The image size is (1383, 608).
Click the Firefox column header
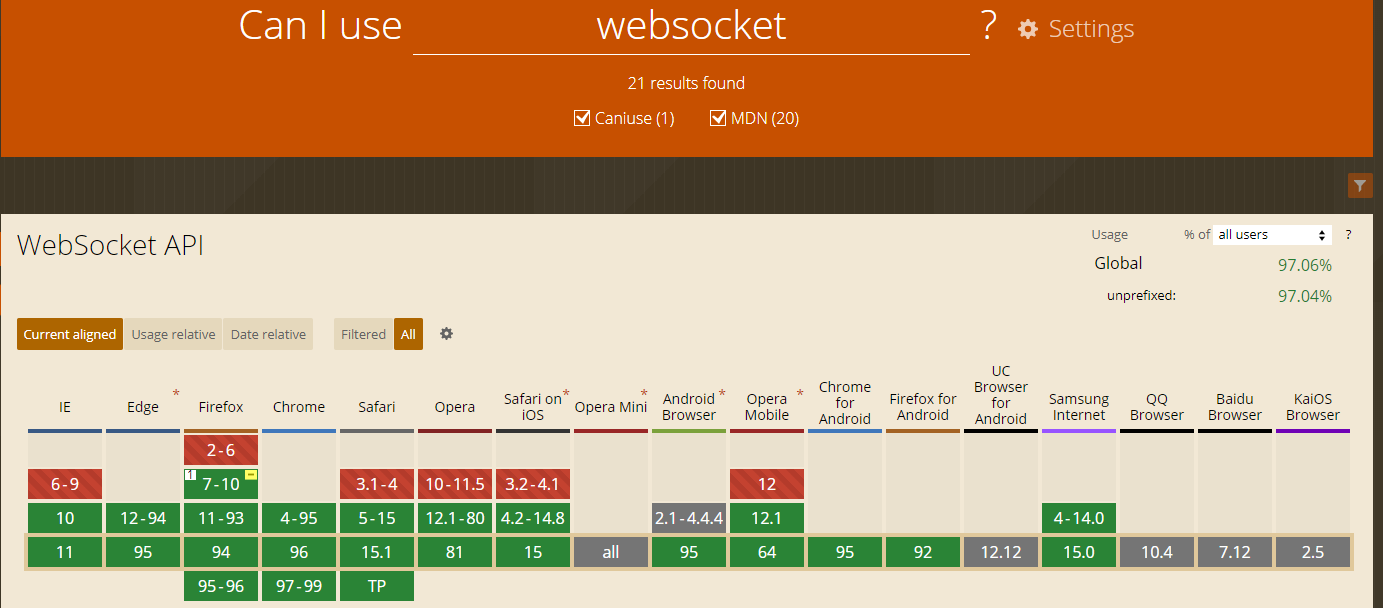[x=221, y=407]
